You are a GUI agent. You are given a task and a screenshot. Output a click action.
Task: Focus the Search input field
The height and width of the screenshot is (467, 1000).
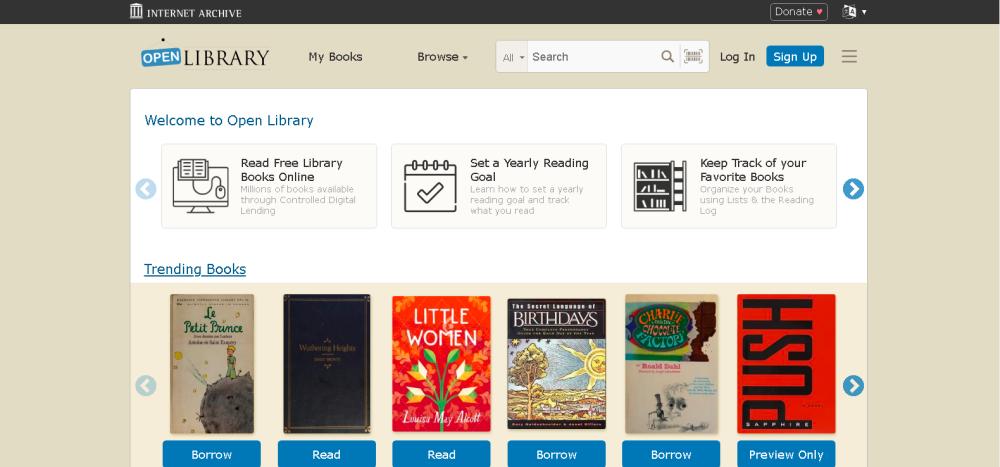coord(593,57)
